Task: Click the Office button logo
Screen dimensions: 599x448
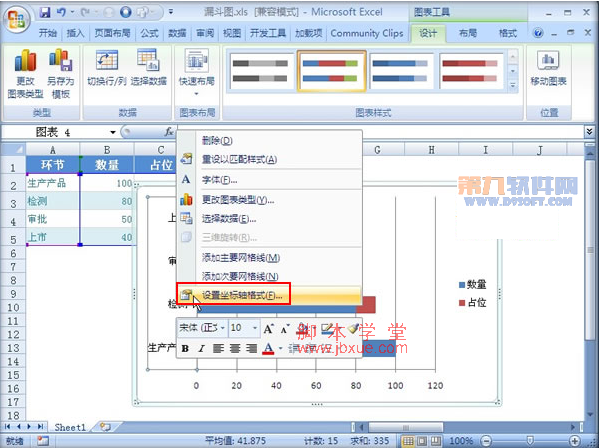Action: pyautogui.click(x=17, y=19)
